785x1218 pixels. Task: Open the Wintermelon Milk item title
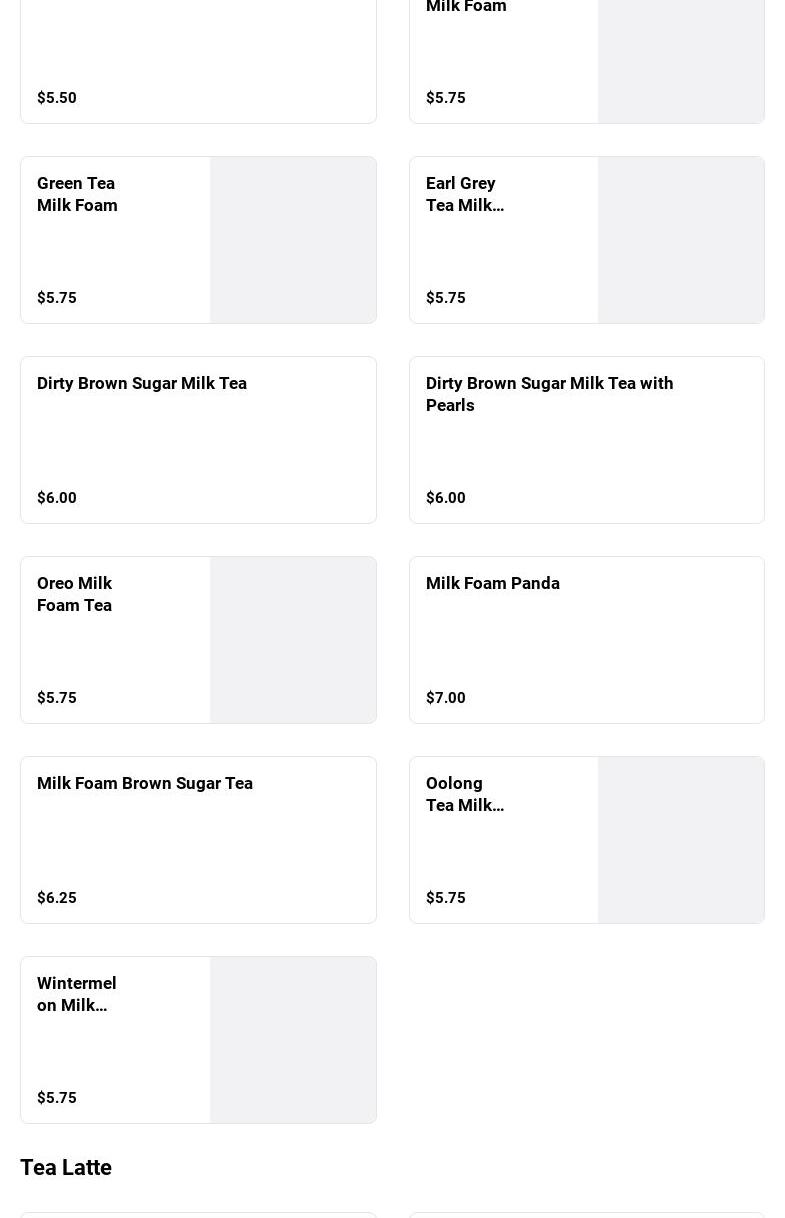76,994
